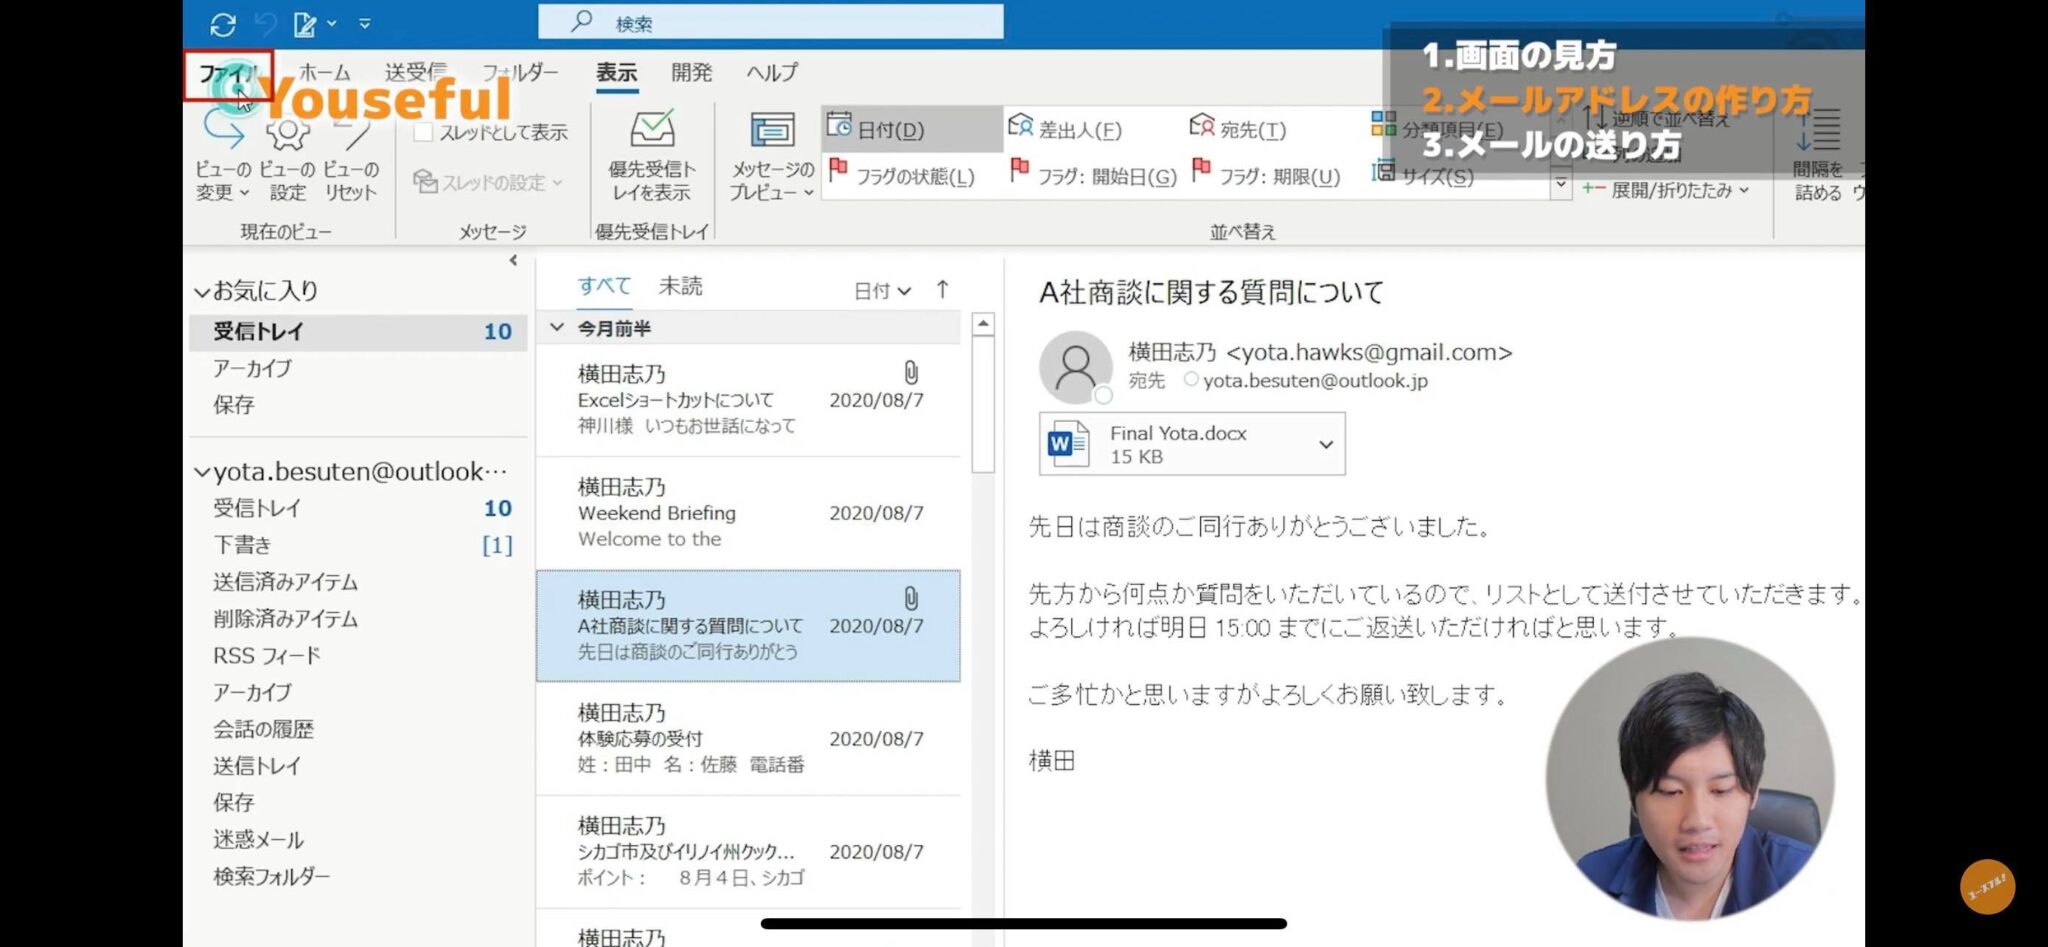Image resolution: width=2048 pixels, height=947 pixels.
Task: Open the 日付 sort dropdown in message list
Action: coord(882,291)
